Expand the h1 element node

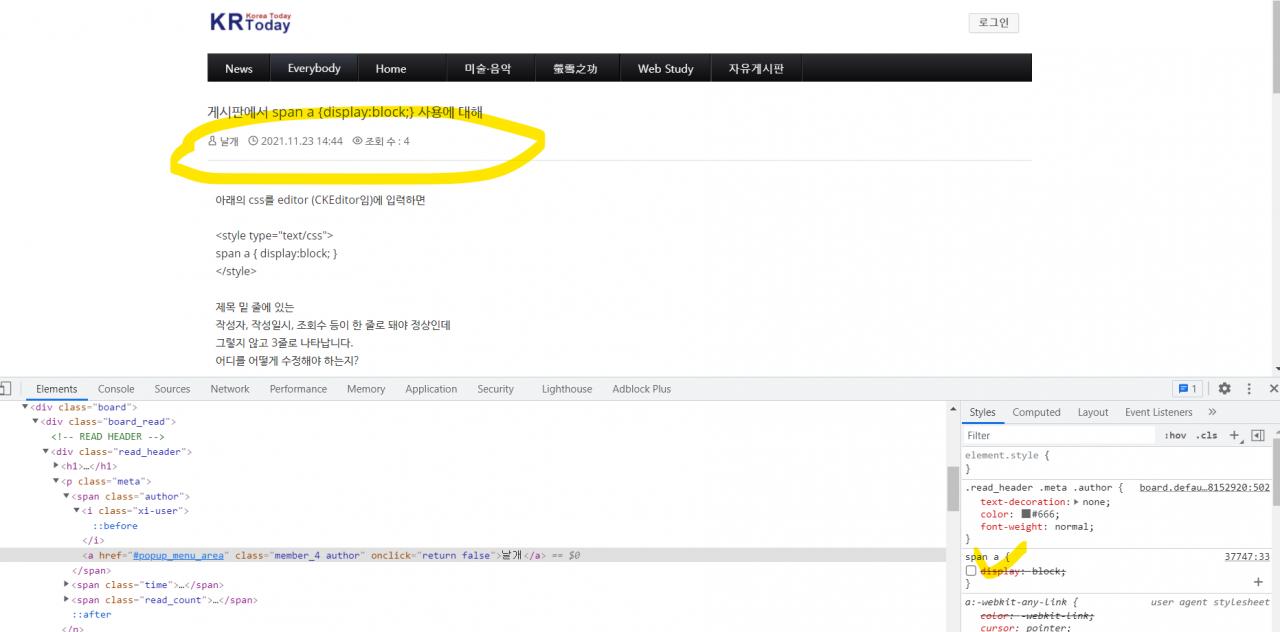[x=57, y=466]
